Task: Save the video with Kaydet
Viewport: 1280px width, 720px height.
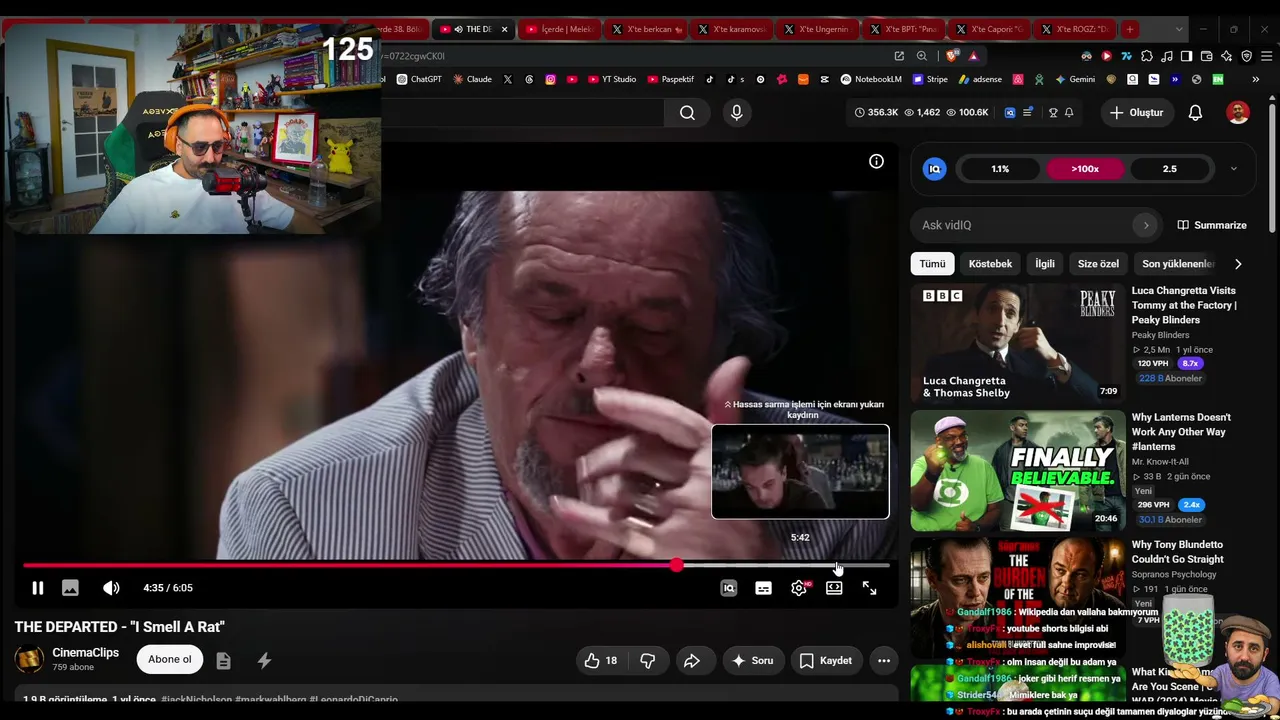Action: tap(826, 660)
